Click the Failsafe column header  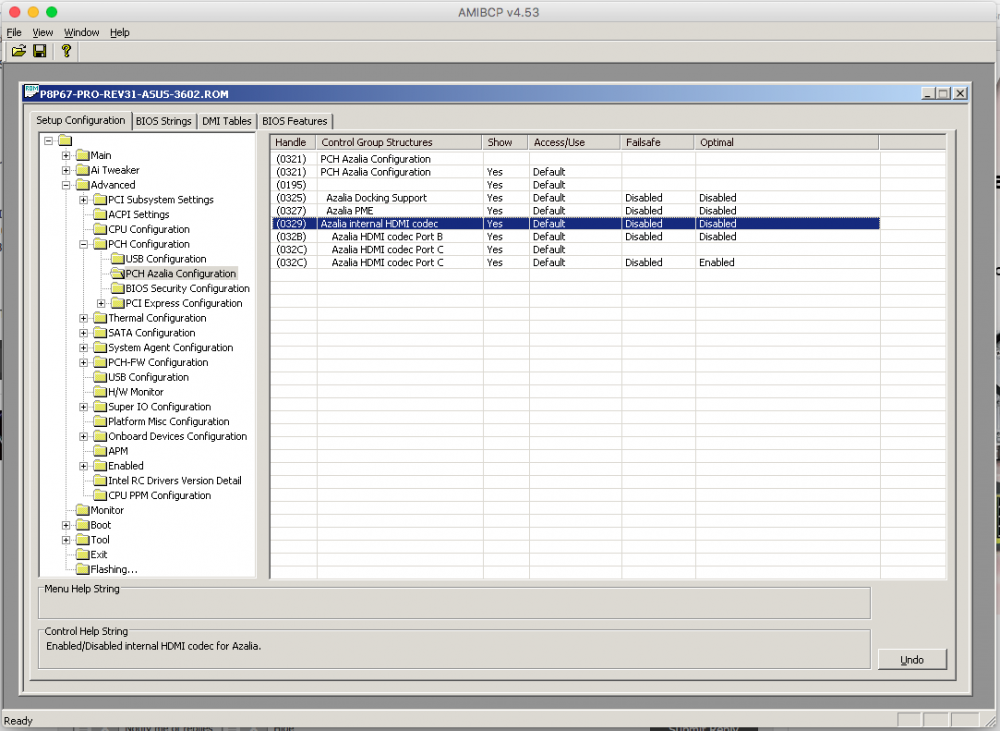pyautogui.click(x=657, y=142)
